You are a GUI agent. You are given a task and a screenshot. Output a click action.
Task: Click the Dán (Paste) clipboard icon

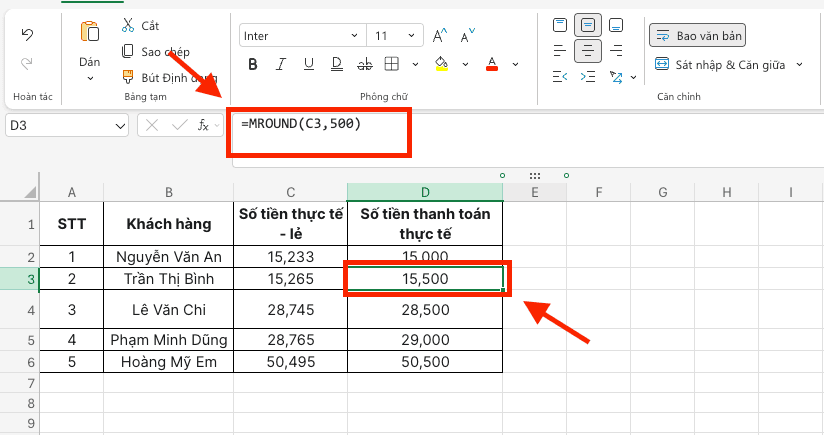pos(90,32)
